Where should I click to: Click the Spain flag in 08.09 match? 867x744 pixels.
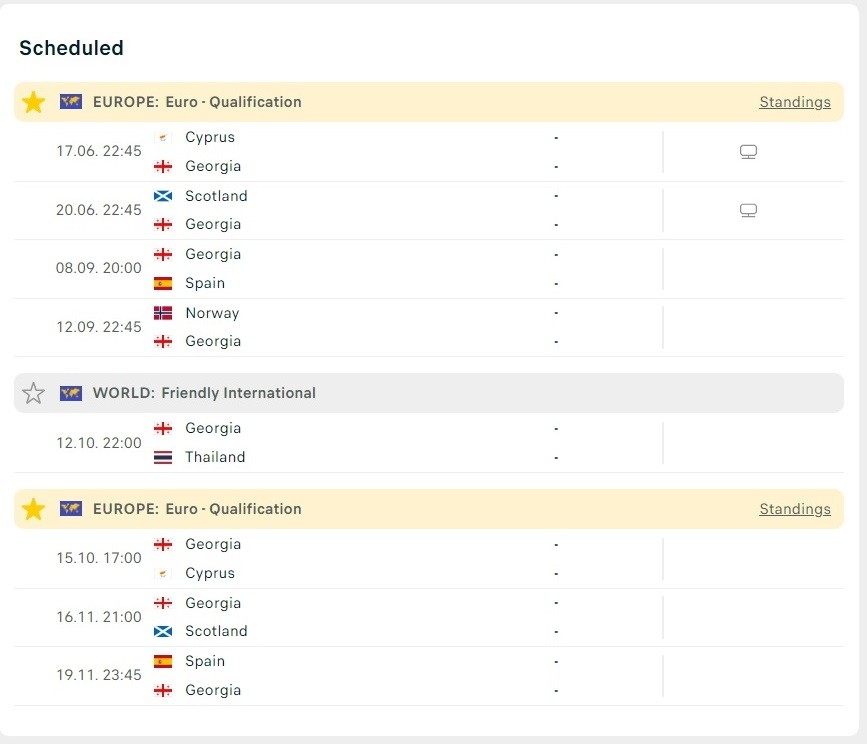tap(163, 283)
